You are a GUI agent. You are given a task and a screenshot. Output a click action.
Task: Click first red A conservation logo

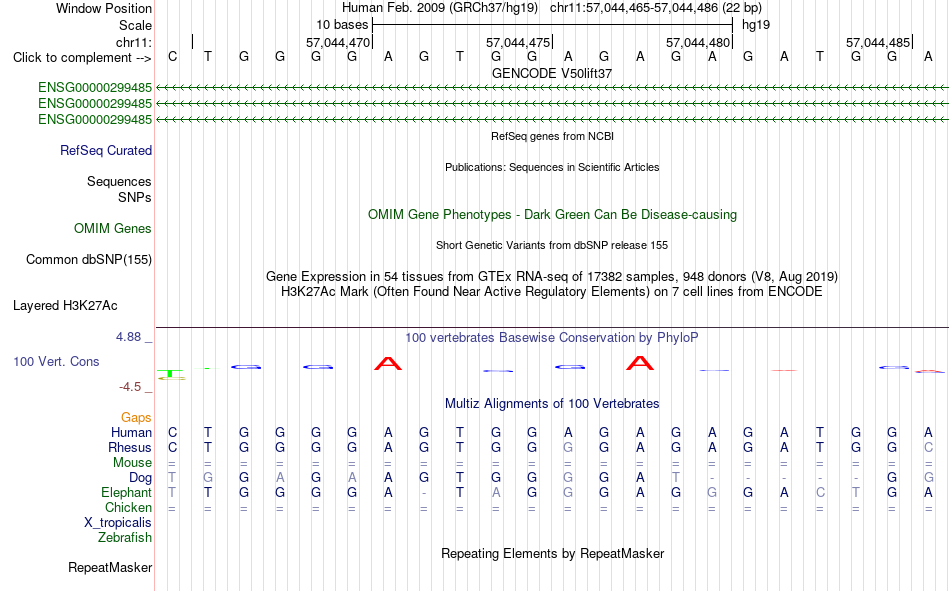[x=388, y=364]
